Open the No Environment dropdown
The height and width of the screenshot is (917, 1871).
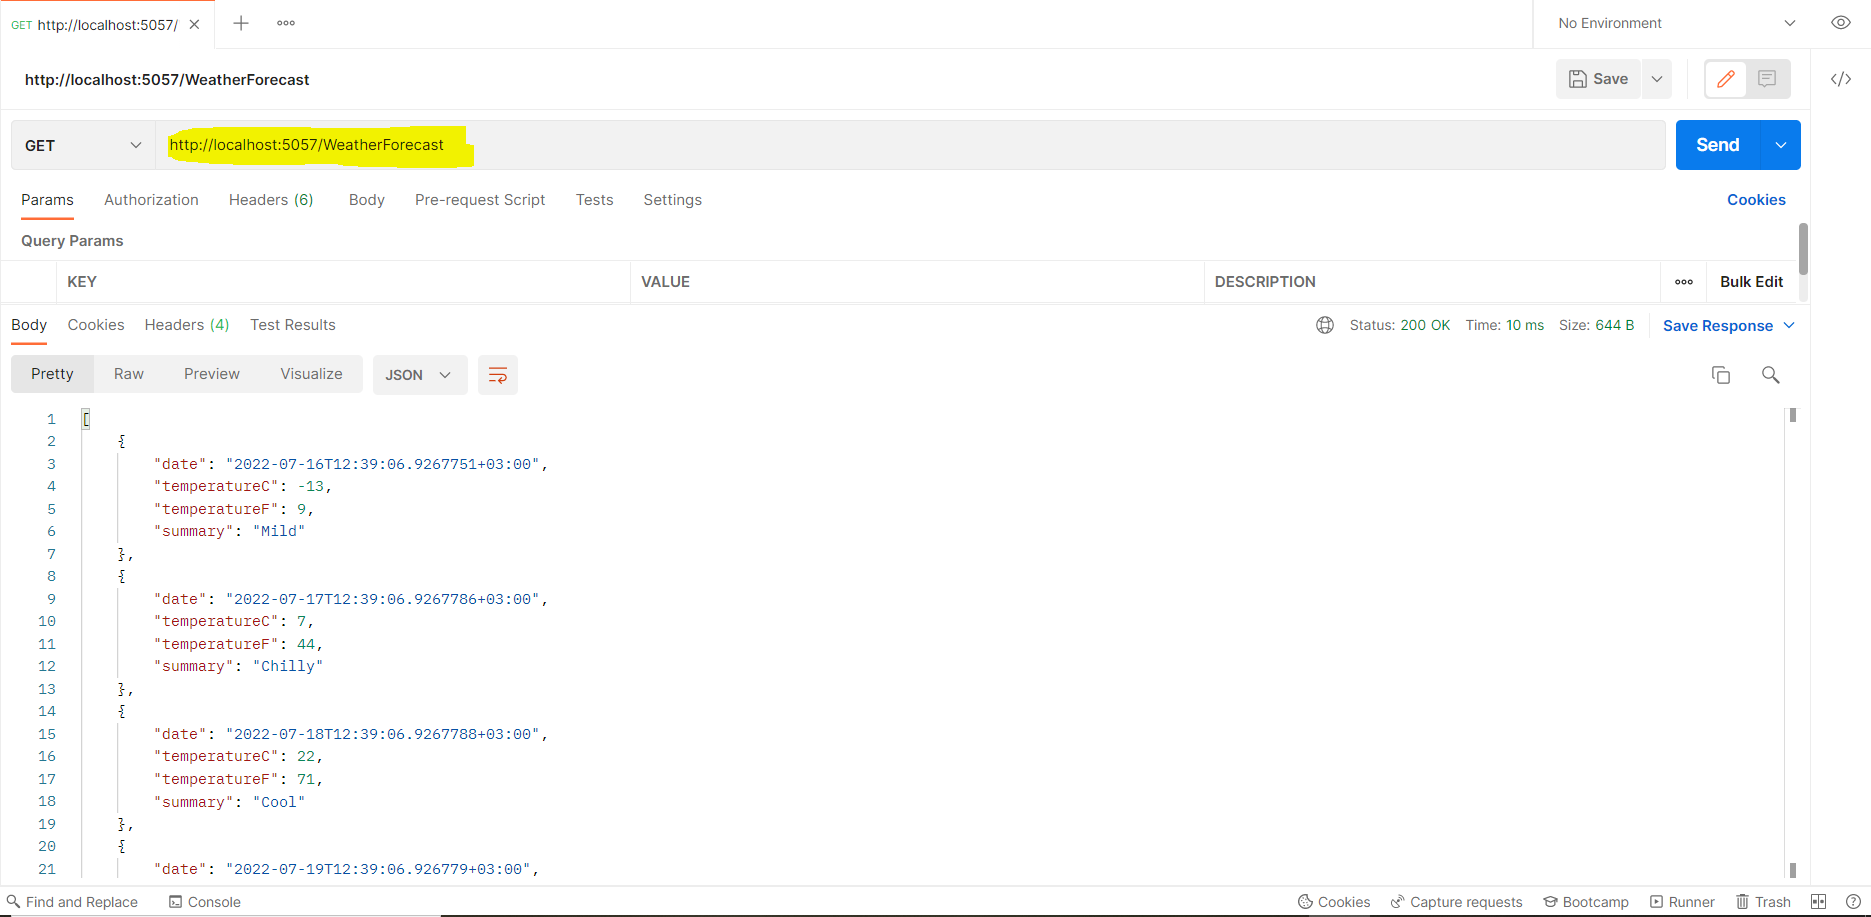coord(1676,23)
